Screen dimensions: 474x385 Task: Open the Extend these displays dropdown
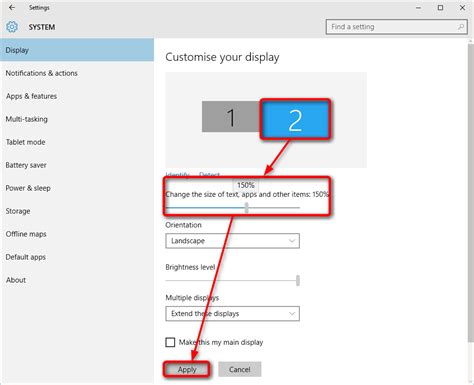(x=232, y=314)
